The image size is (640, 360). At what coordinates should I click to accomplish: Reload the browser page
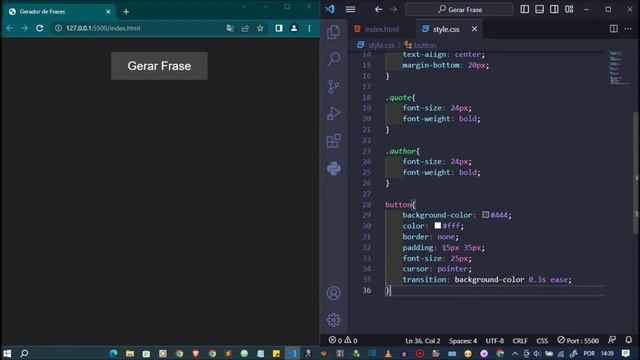point(40,28)
